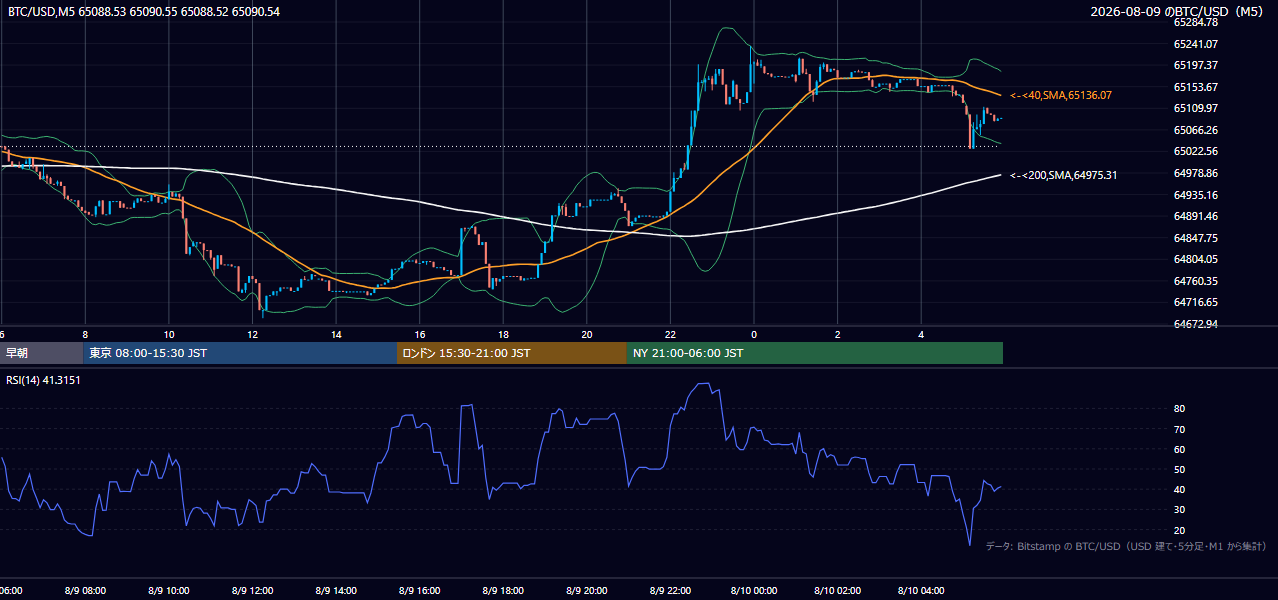Click hour tick 14 under the candlestick chart

(x=336, y=335)
